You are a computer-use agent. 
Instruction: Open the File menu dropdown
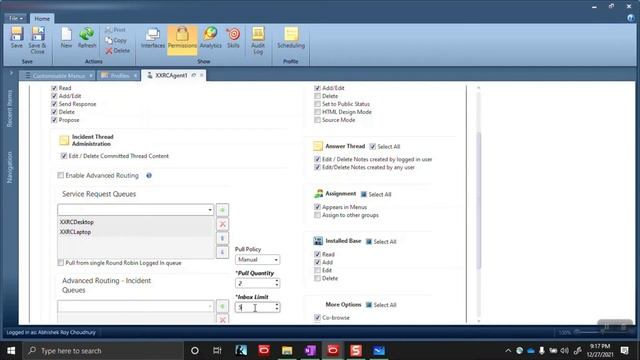(x=16, y=18)
